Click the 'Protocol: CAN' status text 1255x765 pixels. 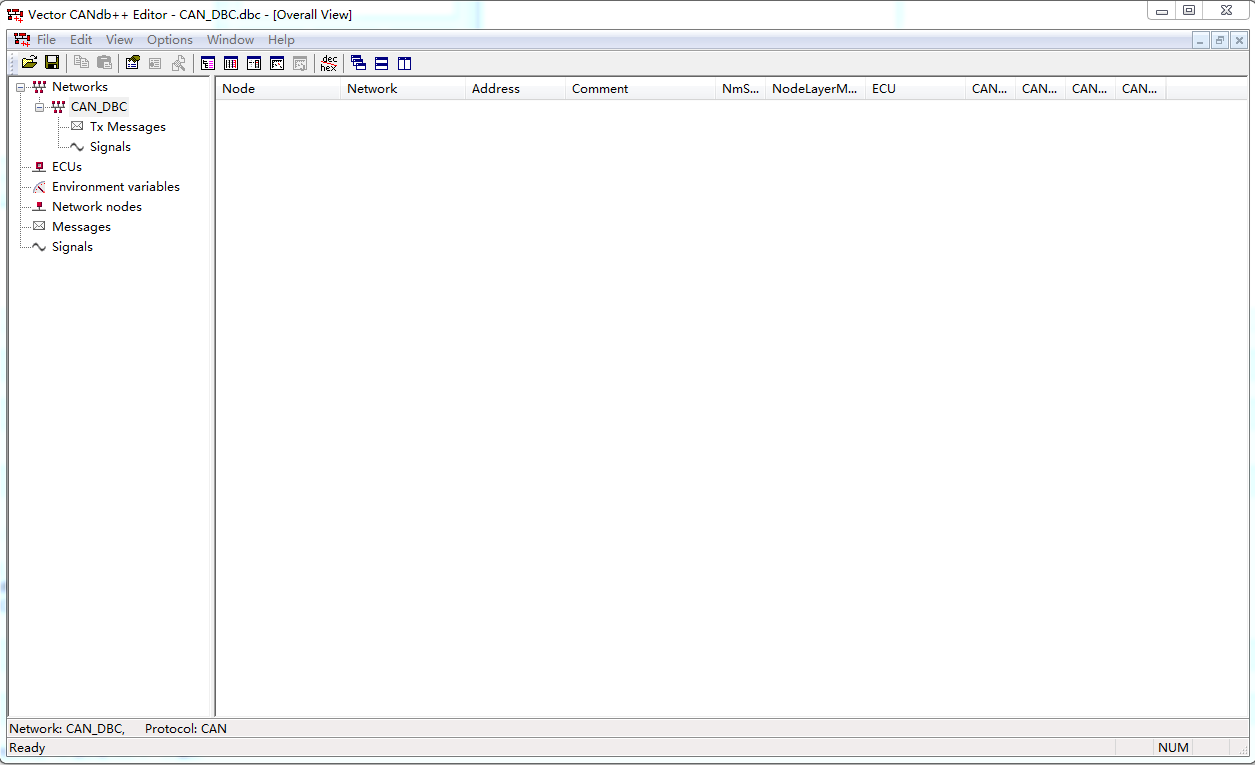[186, 729]
